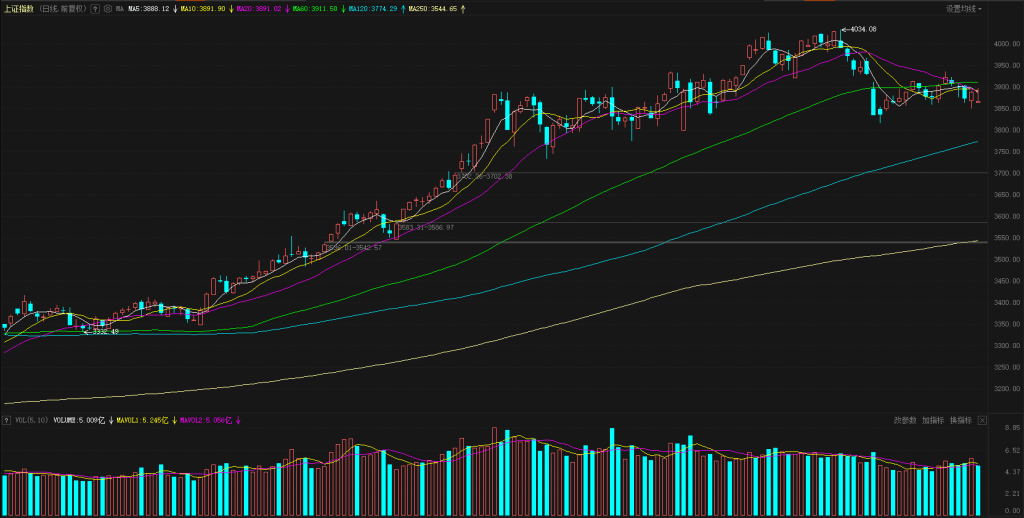Click 加指标 to add an indicator
The image size is (1024, 518).
tap(933, 420)
